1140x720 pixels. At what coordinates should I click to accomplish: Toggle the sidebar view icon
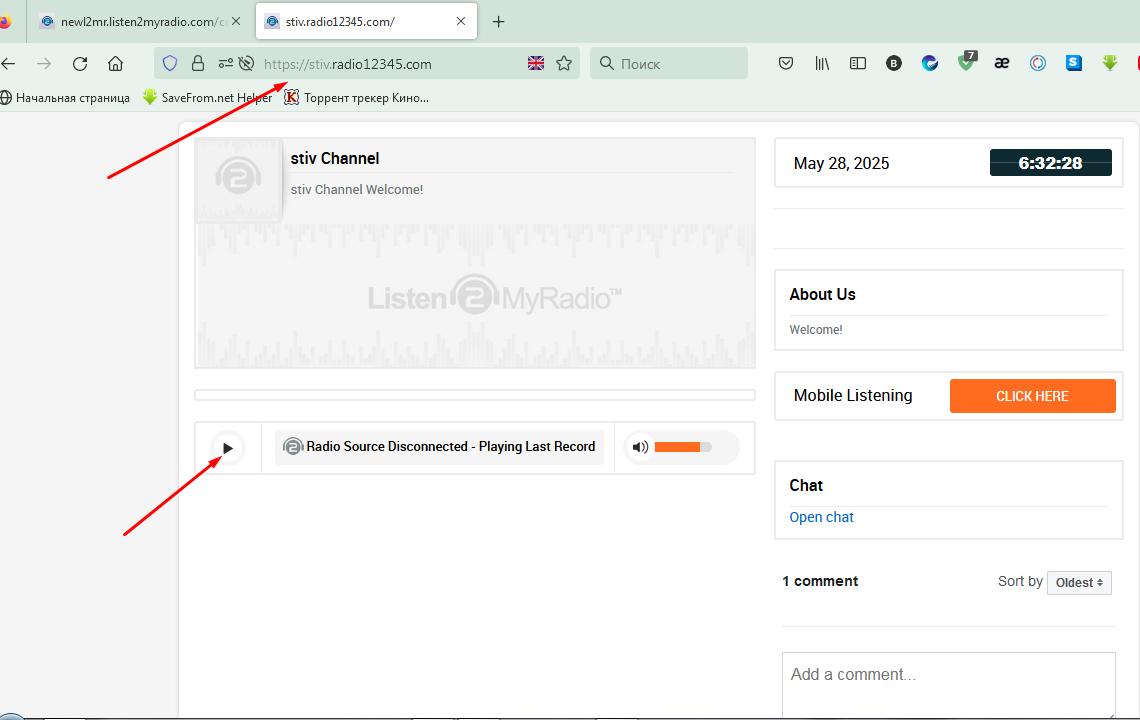click(858, 64)
